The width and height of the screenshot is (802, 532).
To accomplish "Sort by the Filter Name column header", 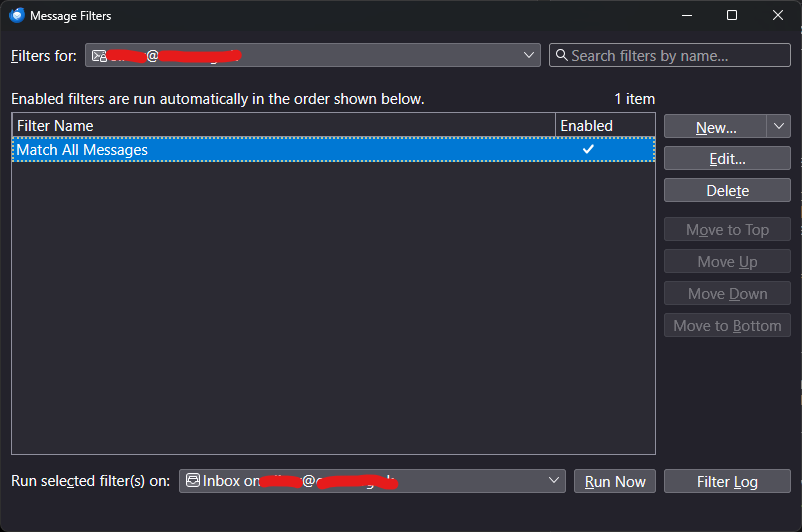I will click(x=283, y=125).
